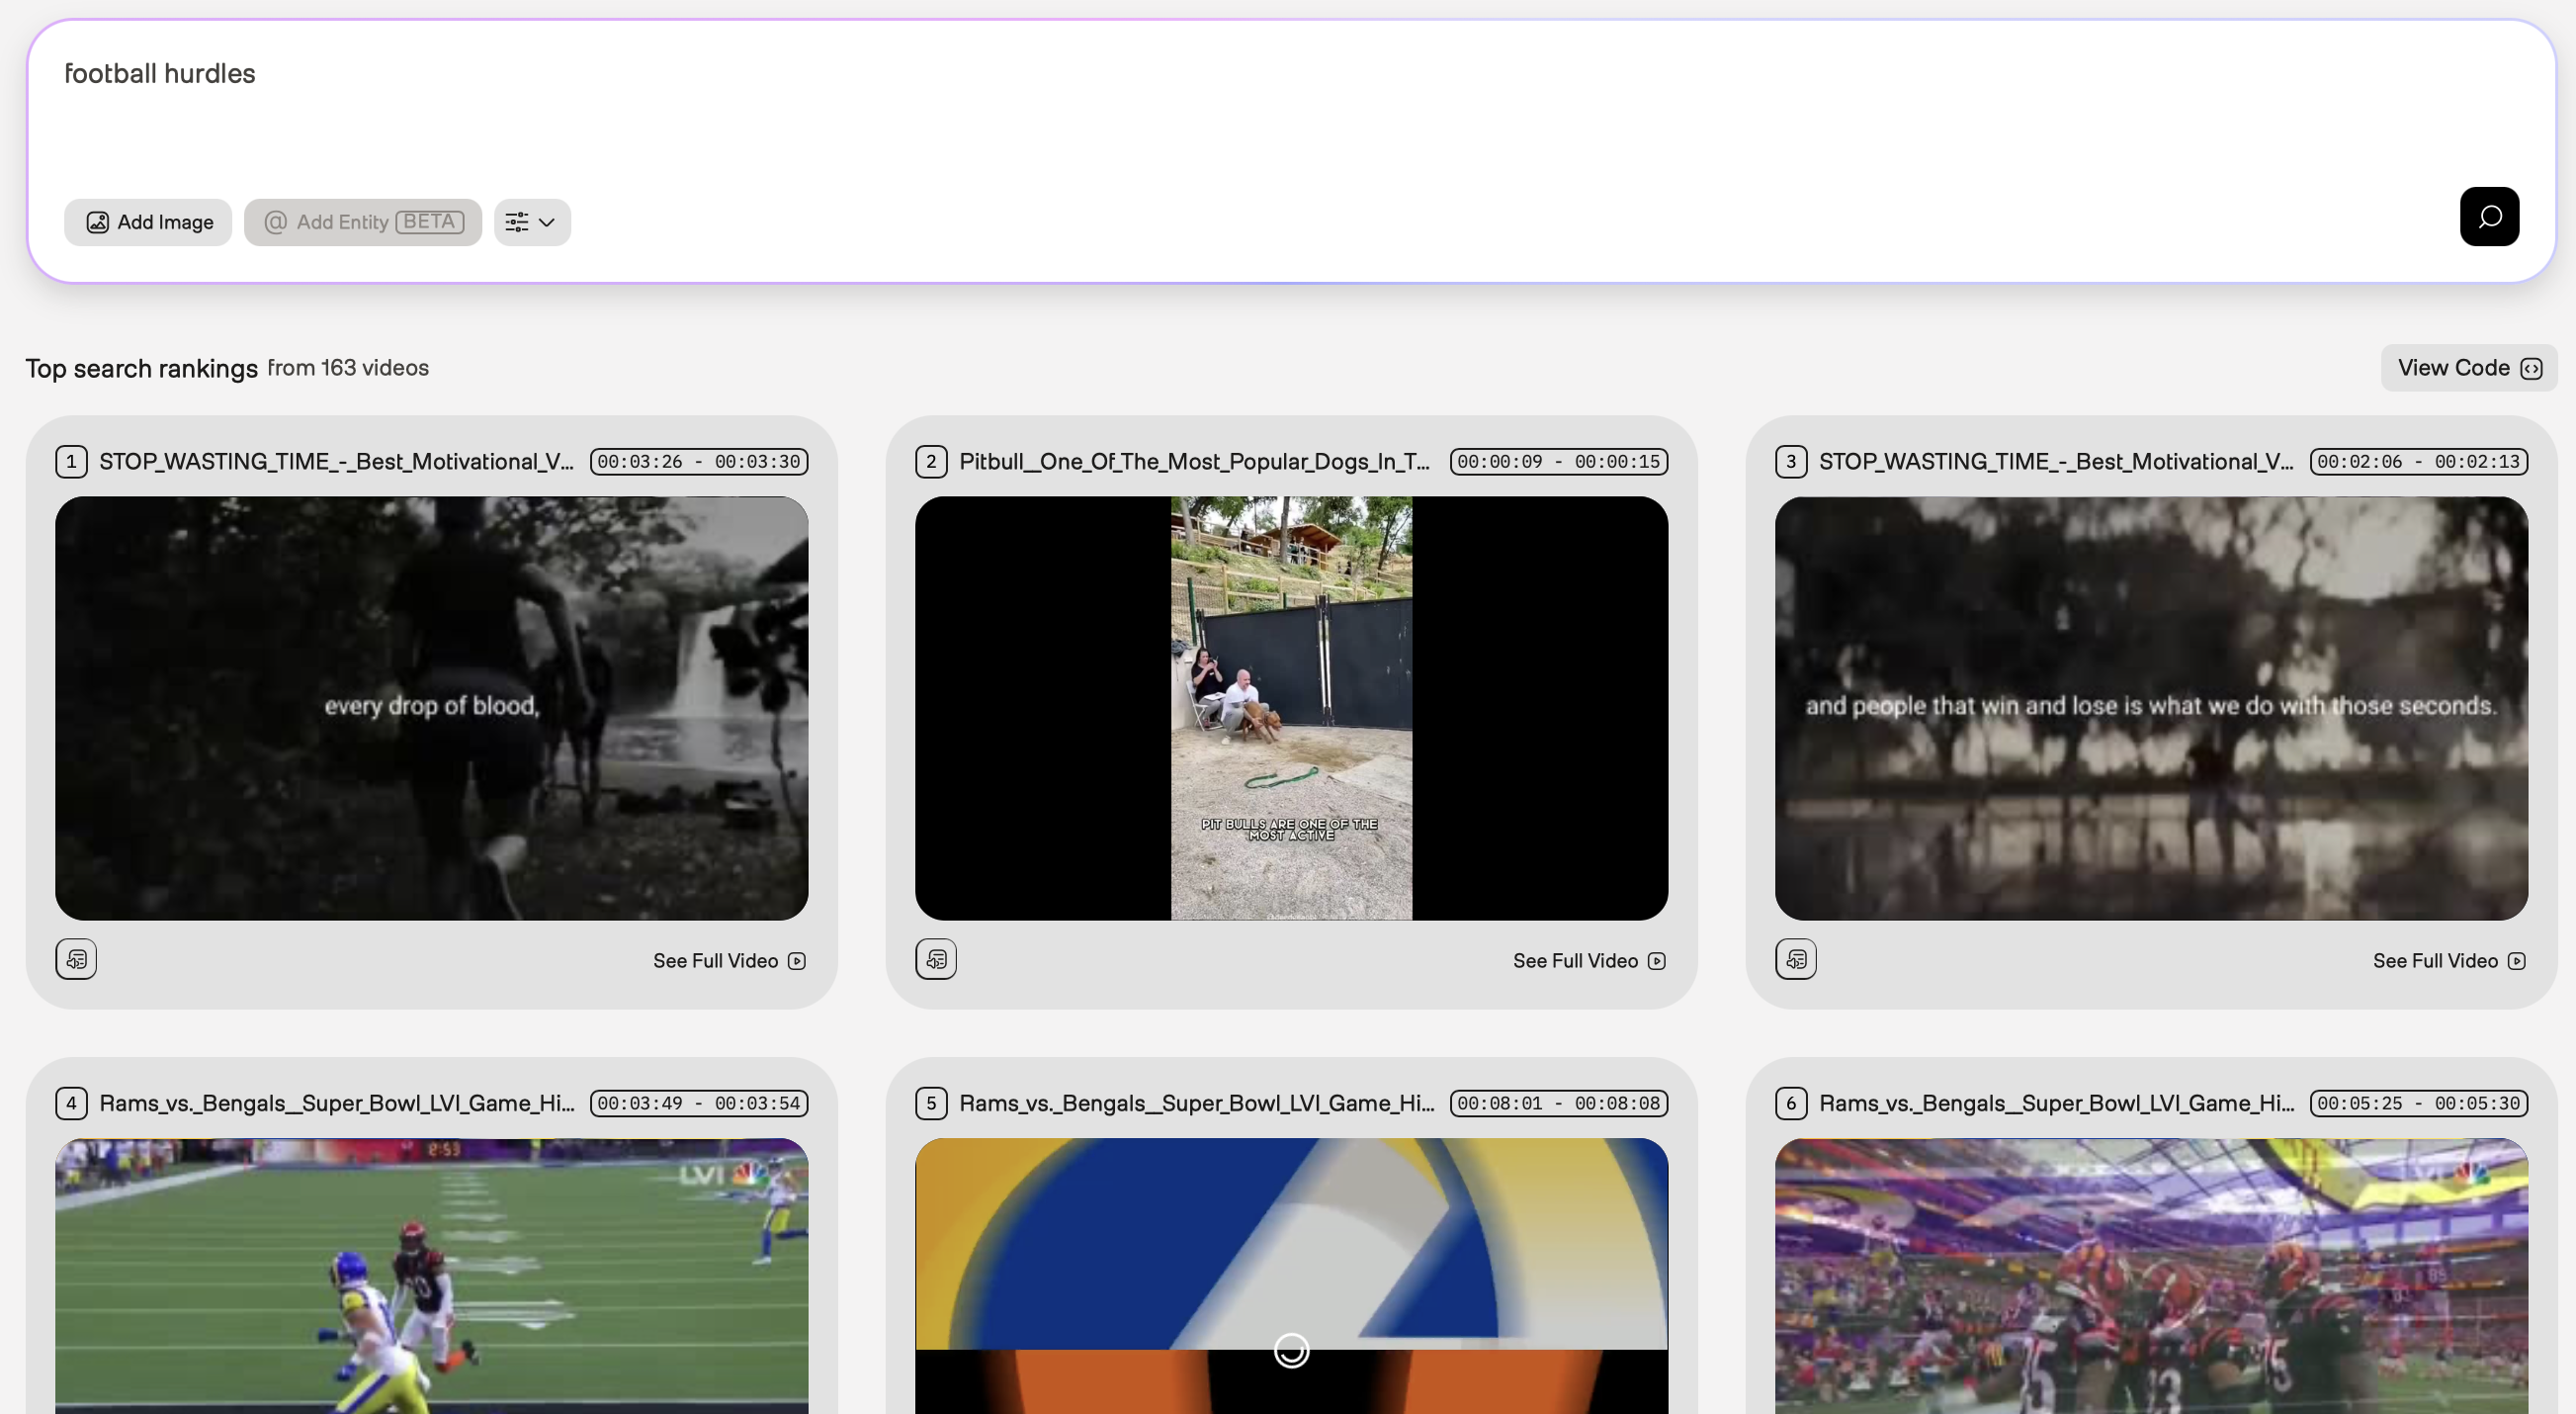Play the 'every drop of blood' thumbnail

click(431, 708)
